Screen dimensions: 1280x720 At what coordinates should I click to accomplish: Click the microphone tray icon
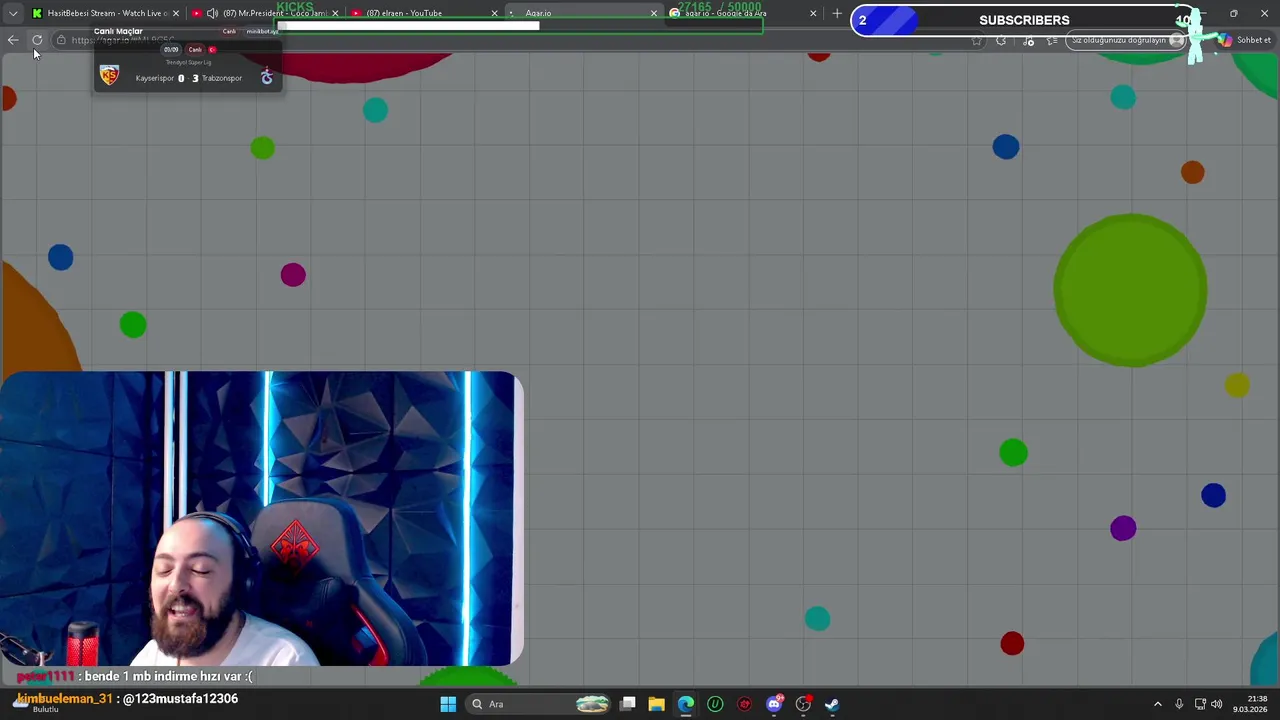pos(1179,704)
